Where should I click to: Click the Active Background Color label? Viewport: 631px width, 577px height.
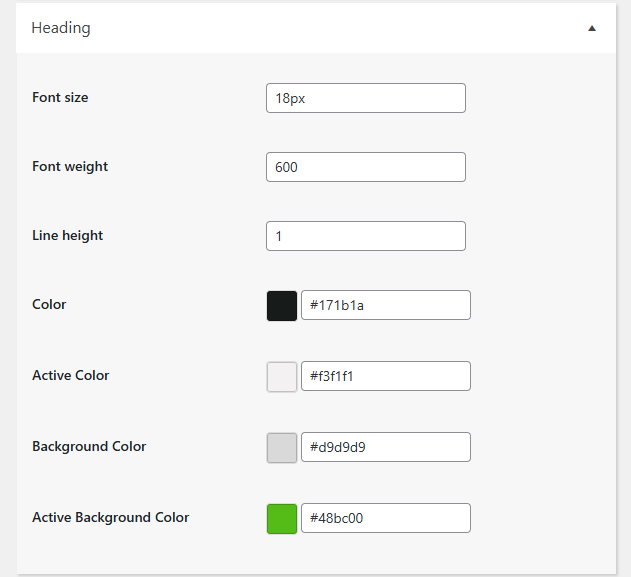pyautogui.click(x=110, y=517)
